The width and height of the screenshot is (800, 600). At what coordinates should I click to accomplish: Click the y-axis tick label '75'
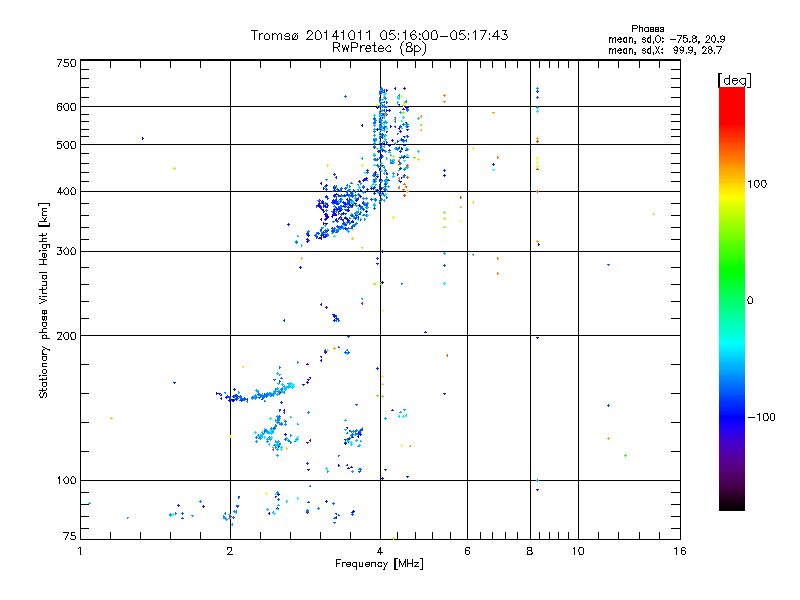69,536
